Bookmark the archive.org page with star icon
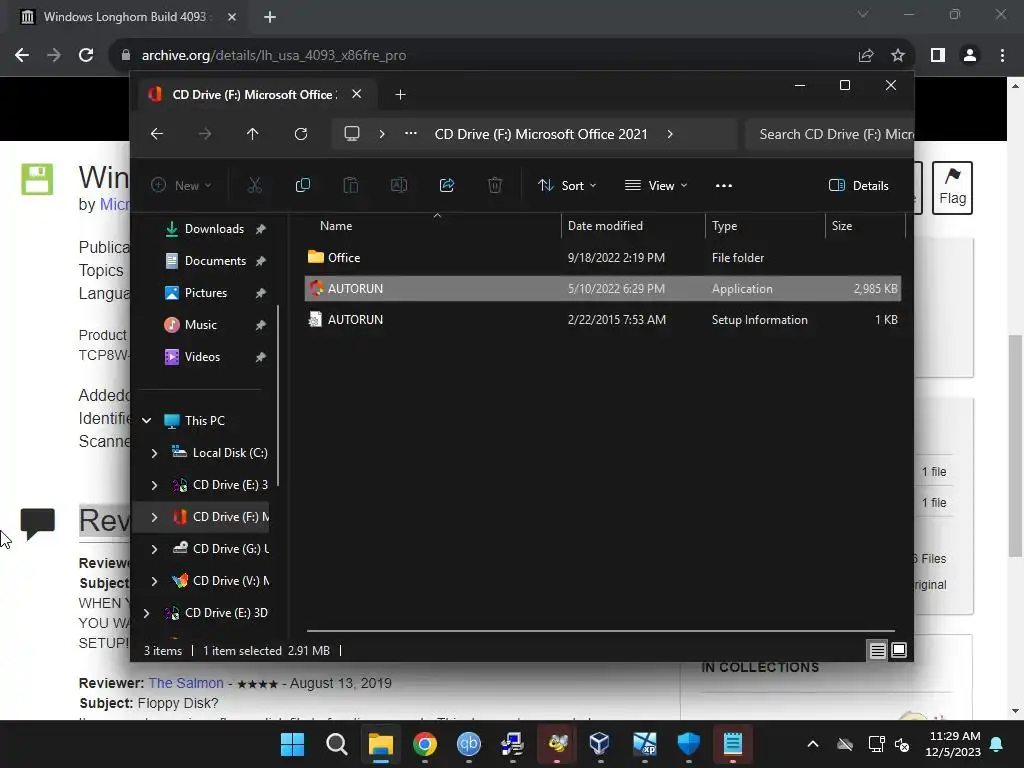The width and height of the screenshot is (1024, 768). click(898, 56)
